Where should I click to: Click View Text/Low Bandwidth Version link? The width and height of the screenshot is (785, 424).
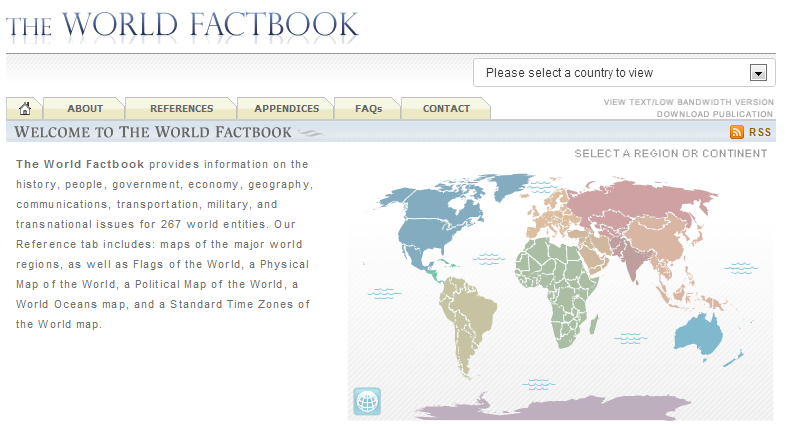pyautogui.click(x=688, y=102)
